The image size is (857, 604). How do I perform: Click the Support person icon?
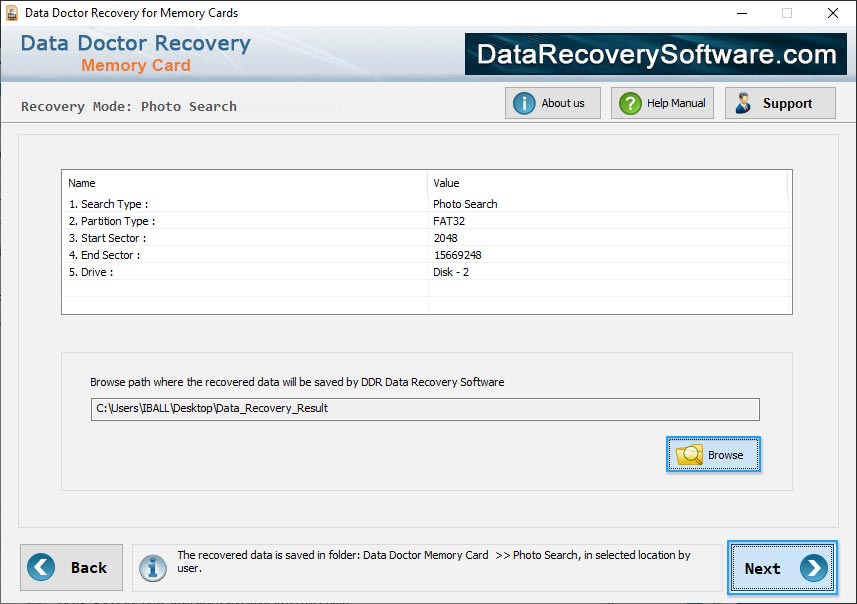742,102
